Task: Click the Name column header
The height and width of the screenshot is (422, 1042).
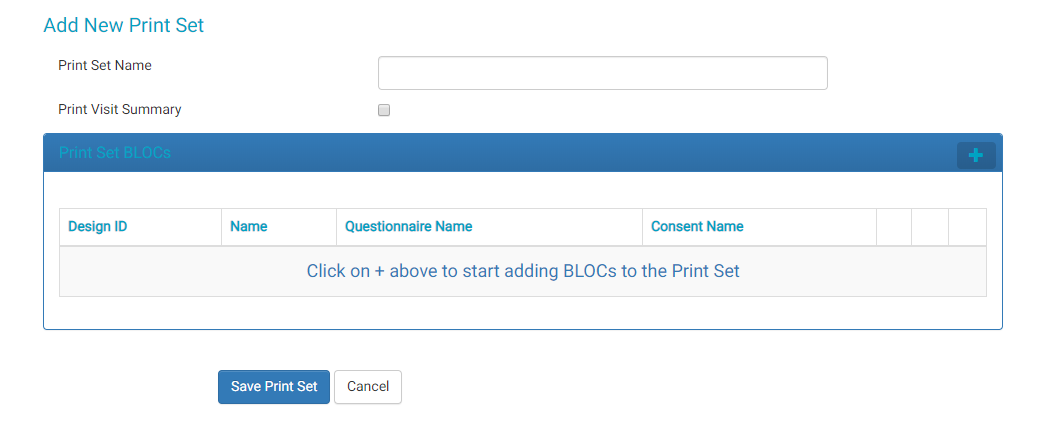Action: [x=249, y=227]
